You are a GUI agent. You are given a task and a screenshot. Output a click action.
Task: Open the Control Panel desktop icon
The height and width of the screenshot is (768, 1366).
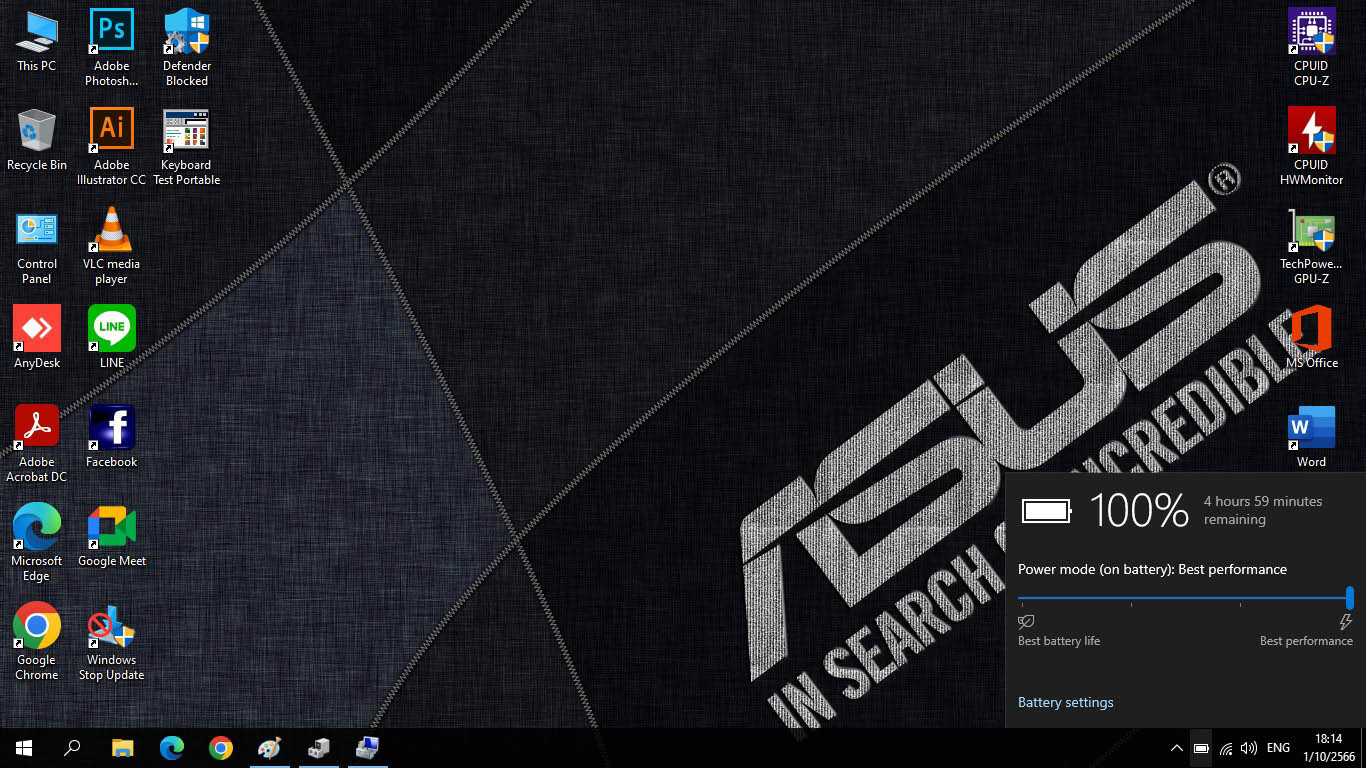(x=37, y=246)
